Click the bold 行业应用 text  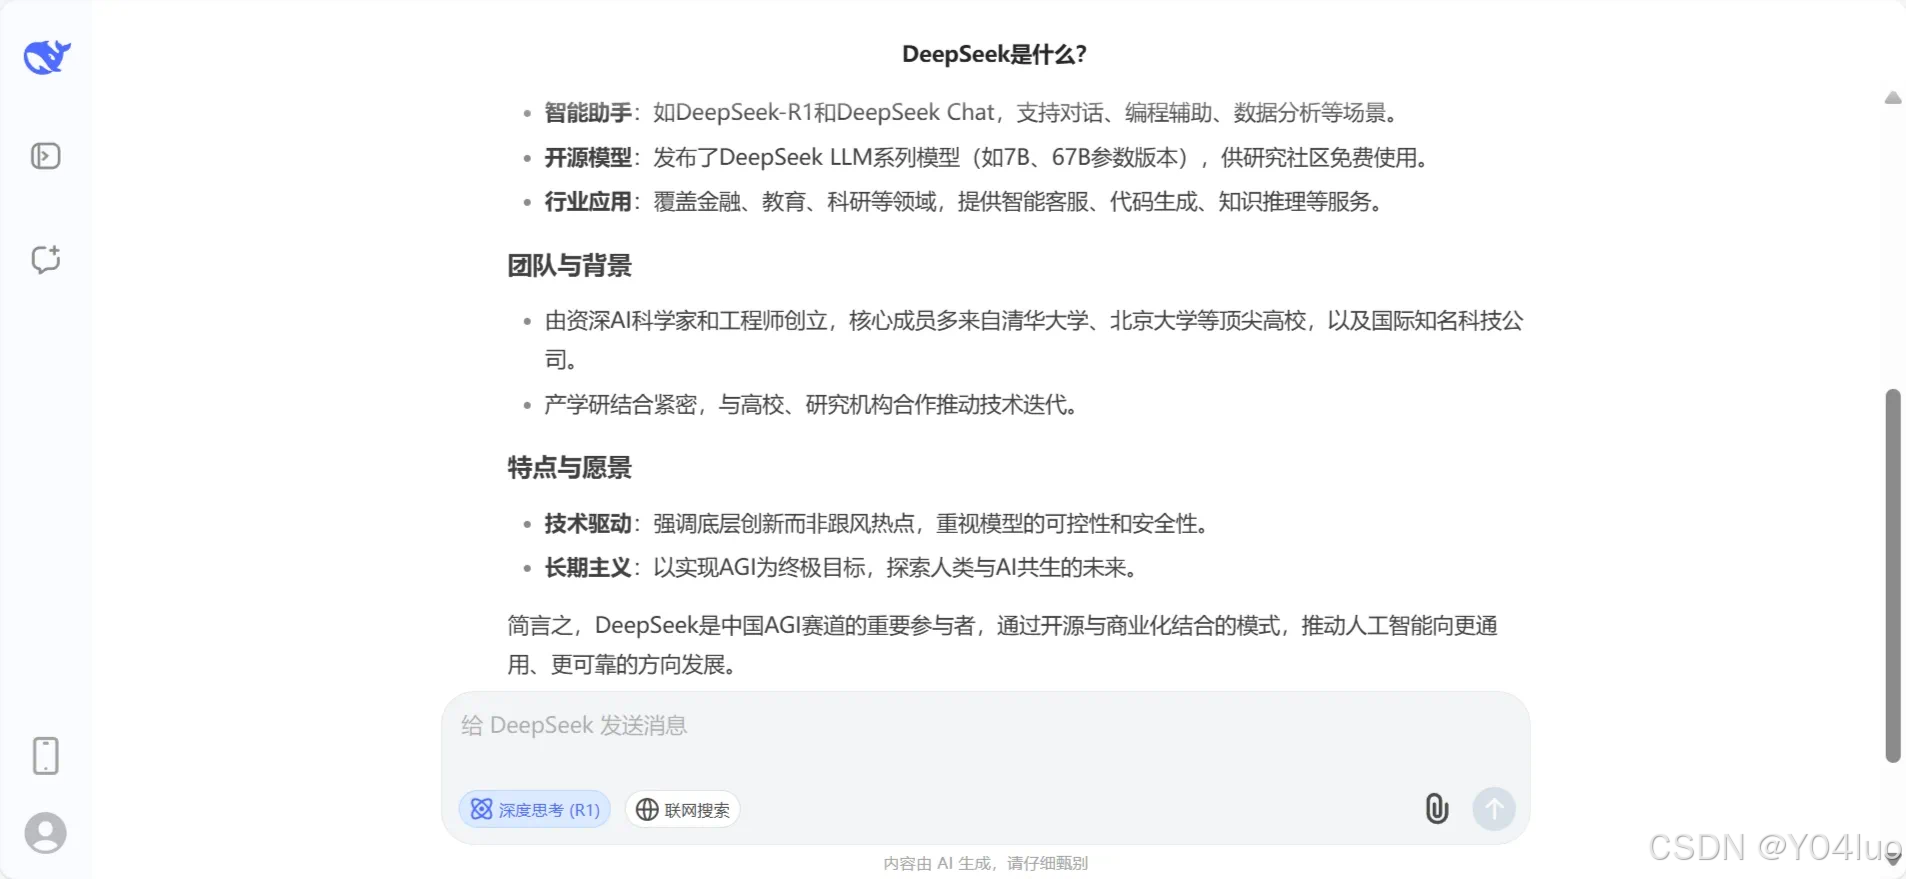(x=588, y=202)
